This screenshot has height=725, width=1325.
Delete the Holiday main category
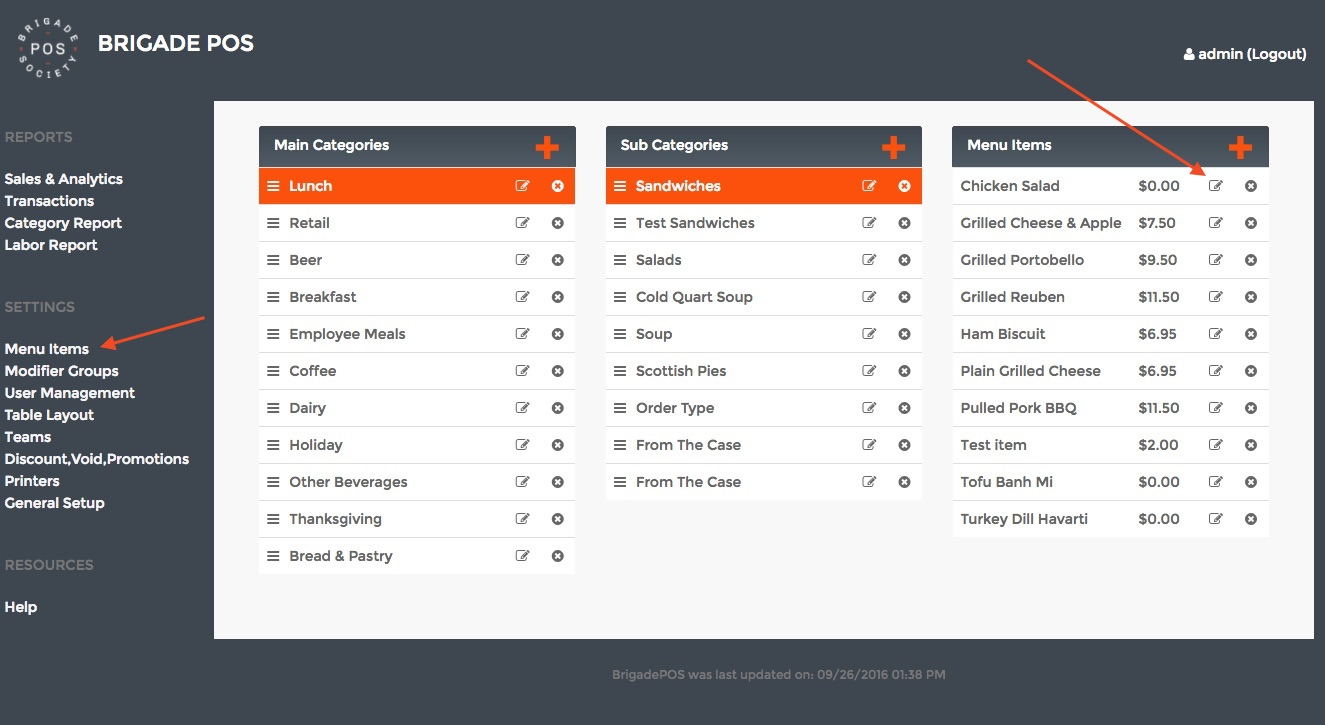click(x=558, y=445)
